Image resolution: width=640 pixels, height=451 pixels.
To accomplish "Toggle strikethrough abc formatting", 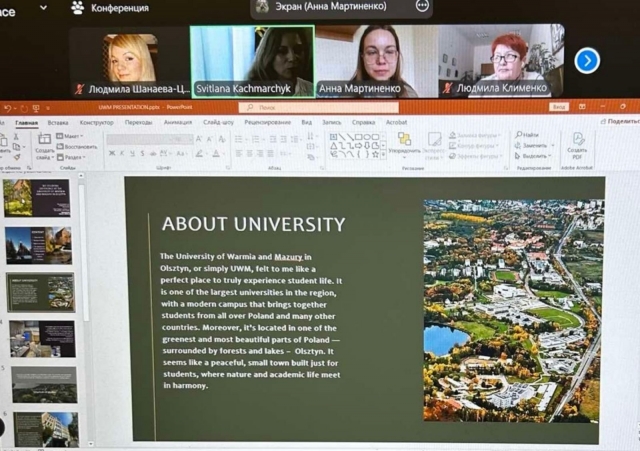I will (x=153, y=153).
